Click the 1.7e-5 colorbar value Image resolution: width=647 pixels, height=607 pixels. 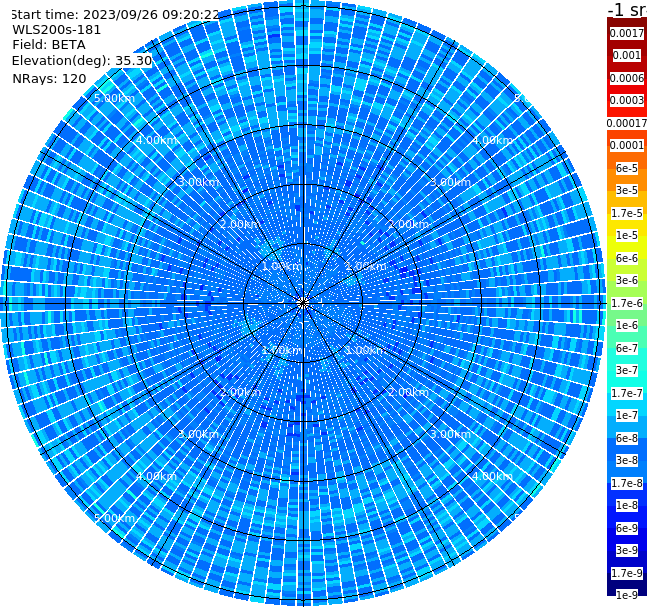pos(627,213)
